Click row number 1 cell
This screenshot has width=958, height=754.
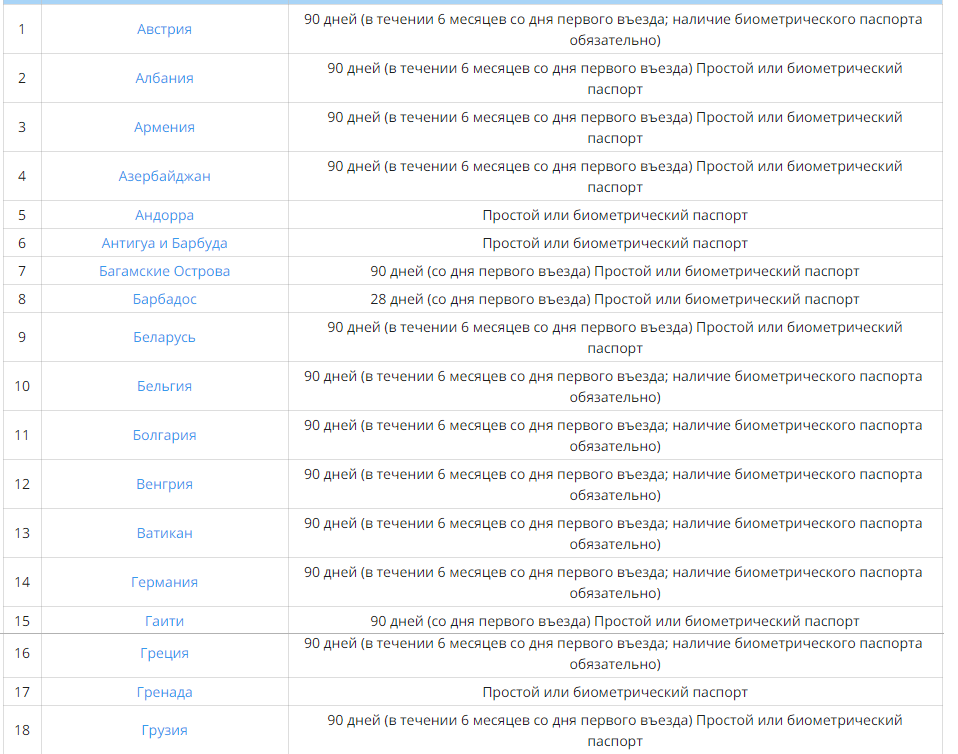click(x=22, y=29)
